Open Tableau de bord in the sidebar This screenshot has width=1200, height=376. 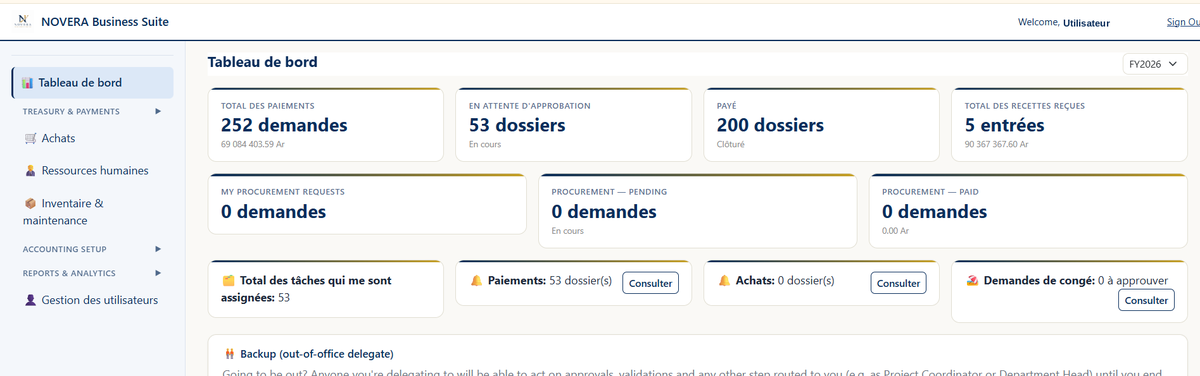click(92, 83)
